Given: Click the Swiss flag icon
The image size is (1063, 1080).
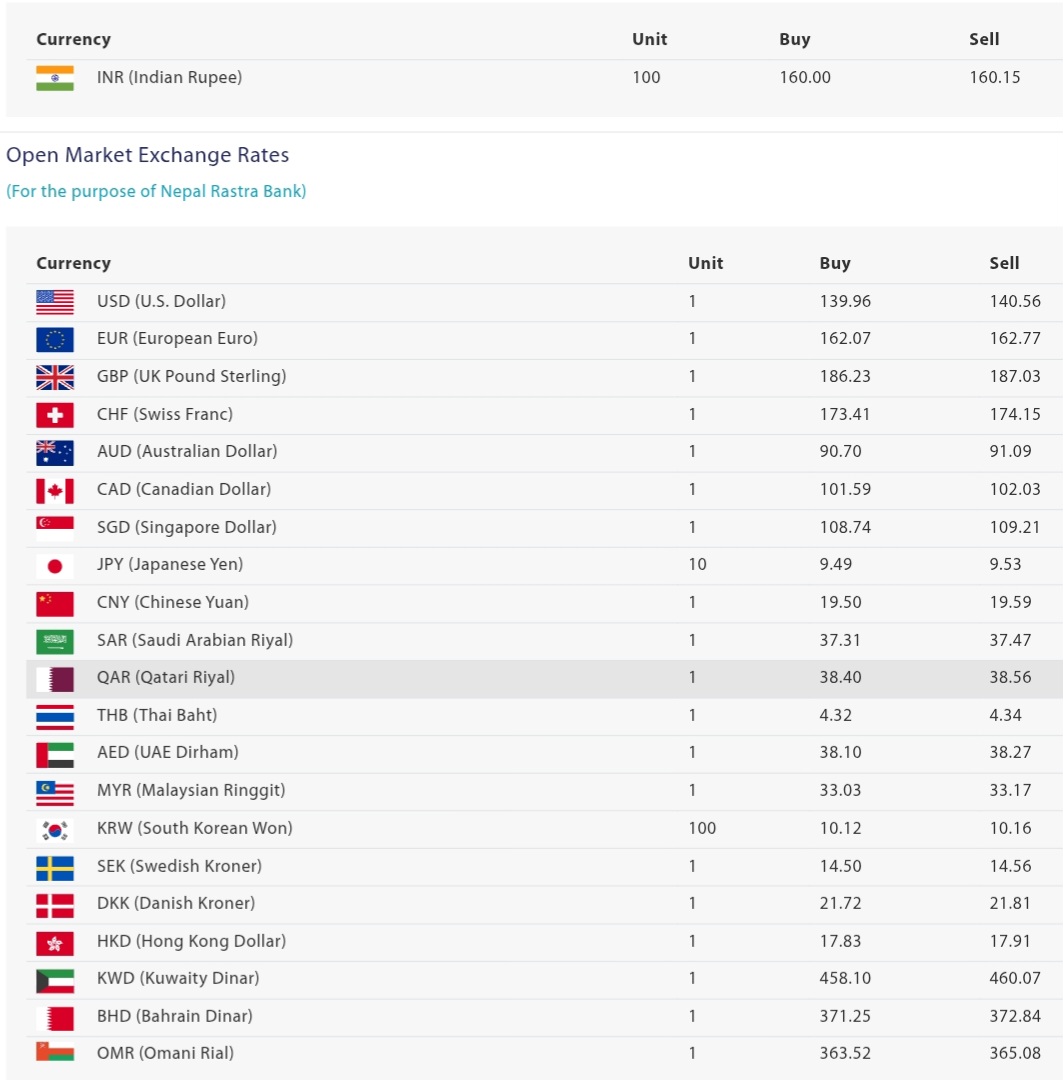Looking at the screenshot, I should [55, 415].
